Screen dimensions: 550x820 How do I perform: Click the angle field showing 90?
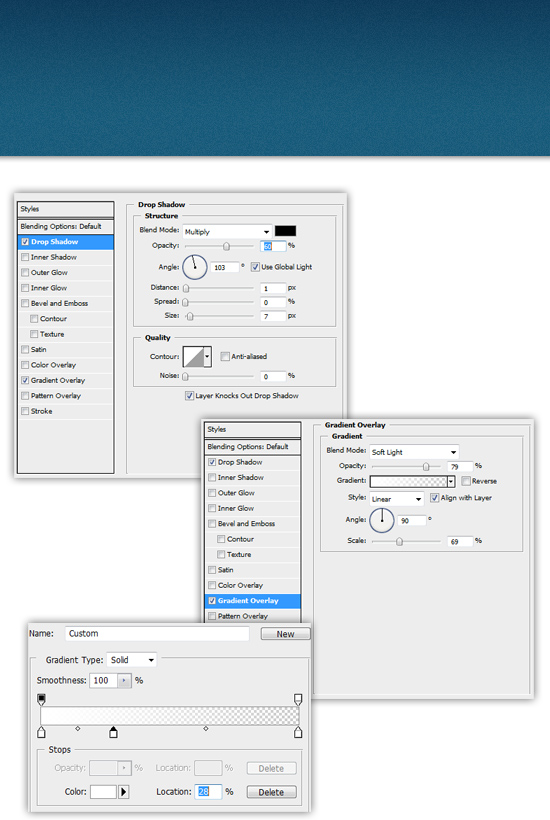[x=412, y=520]
